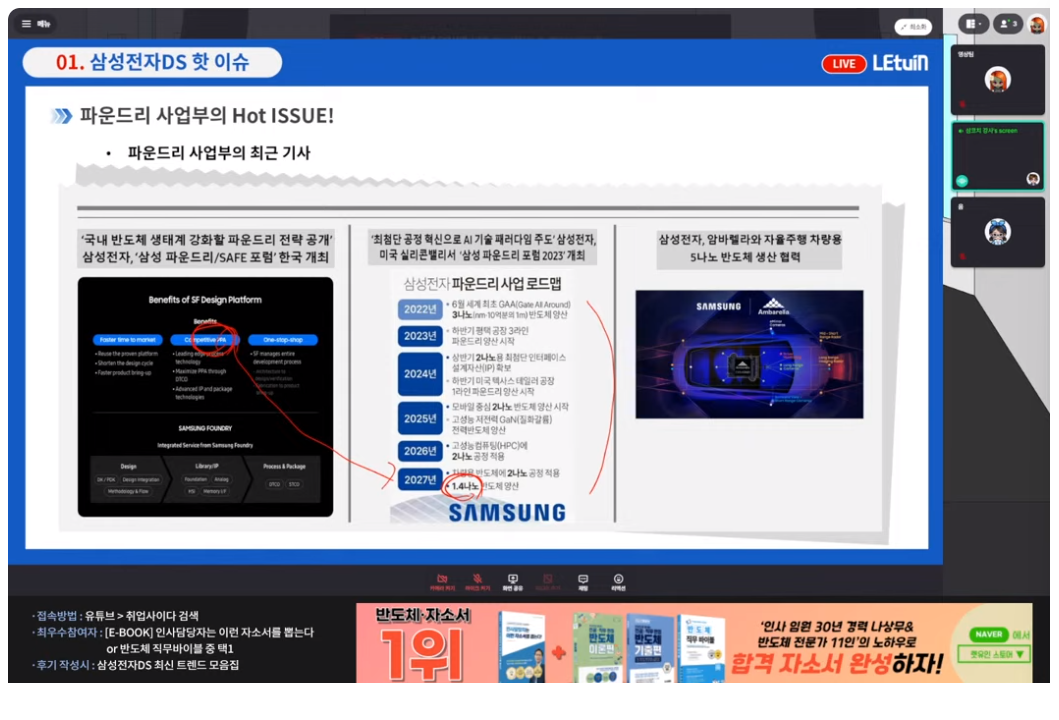Viewport: 1059px width, 720px height.
Task: Click the LEtuiN logo on slide
Action: coord(900,63)
